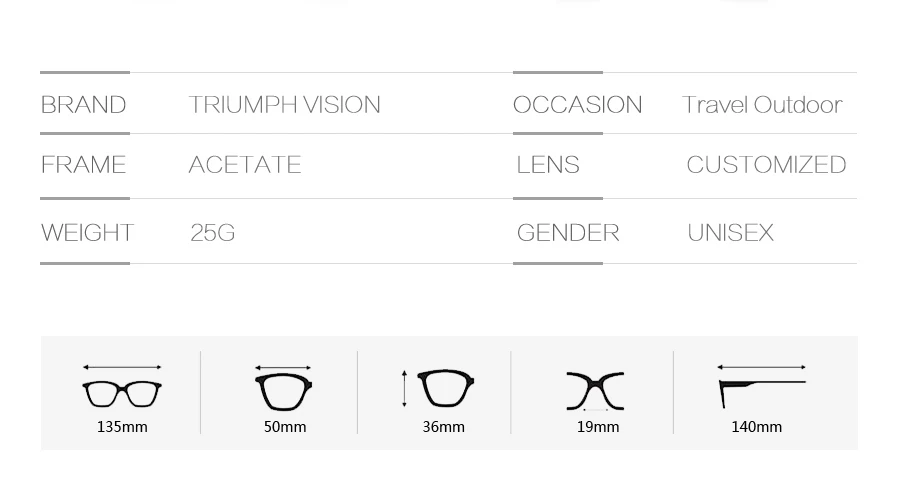This screenshot has width=900, height=483.
Task: Click the lens height glasses icon
Action: point(446,388)
